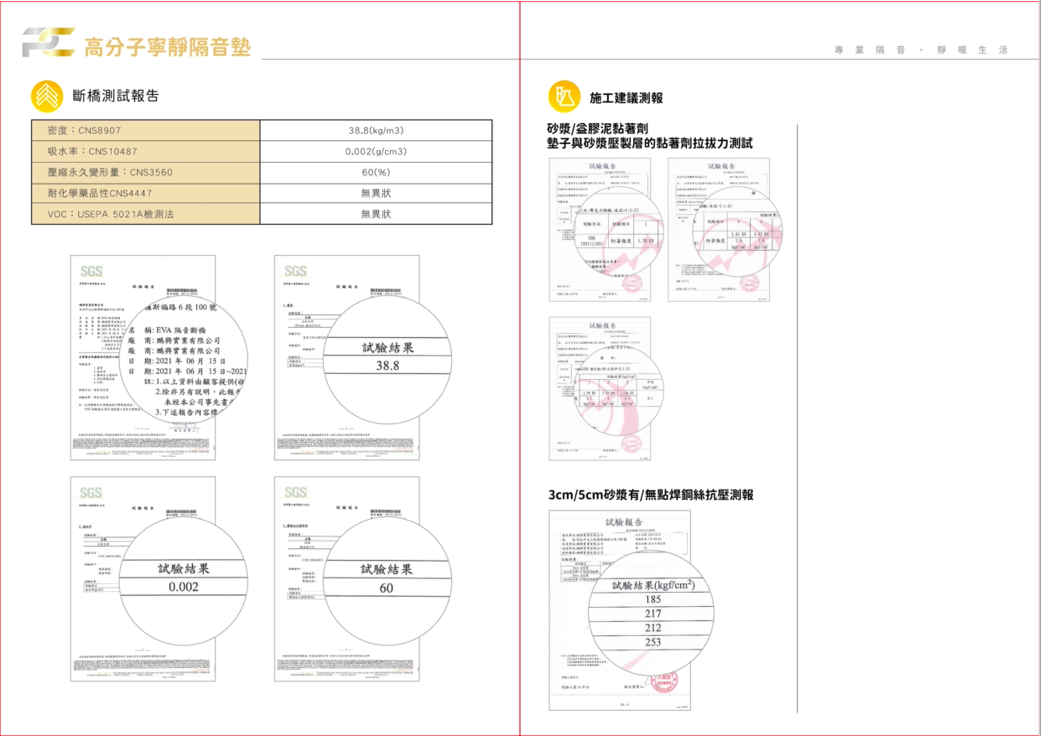Image resolution: width=1041 pixels, height=736 pixels.
Task: Select the table cell 壓縮永久變形量：CNS3560
Action: tap(145, 173)
